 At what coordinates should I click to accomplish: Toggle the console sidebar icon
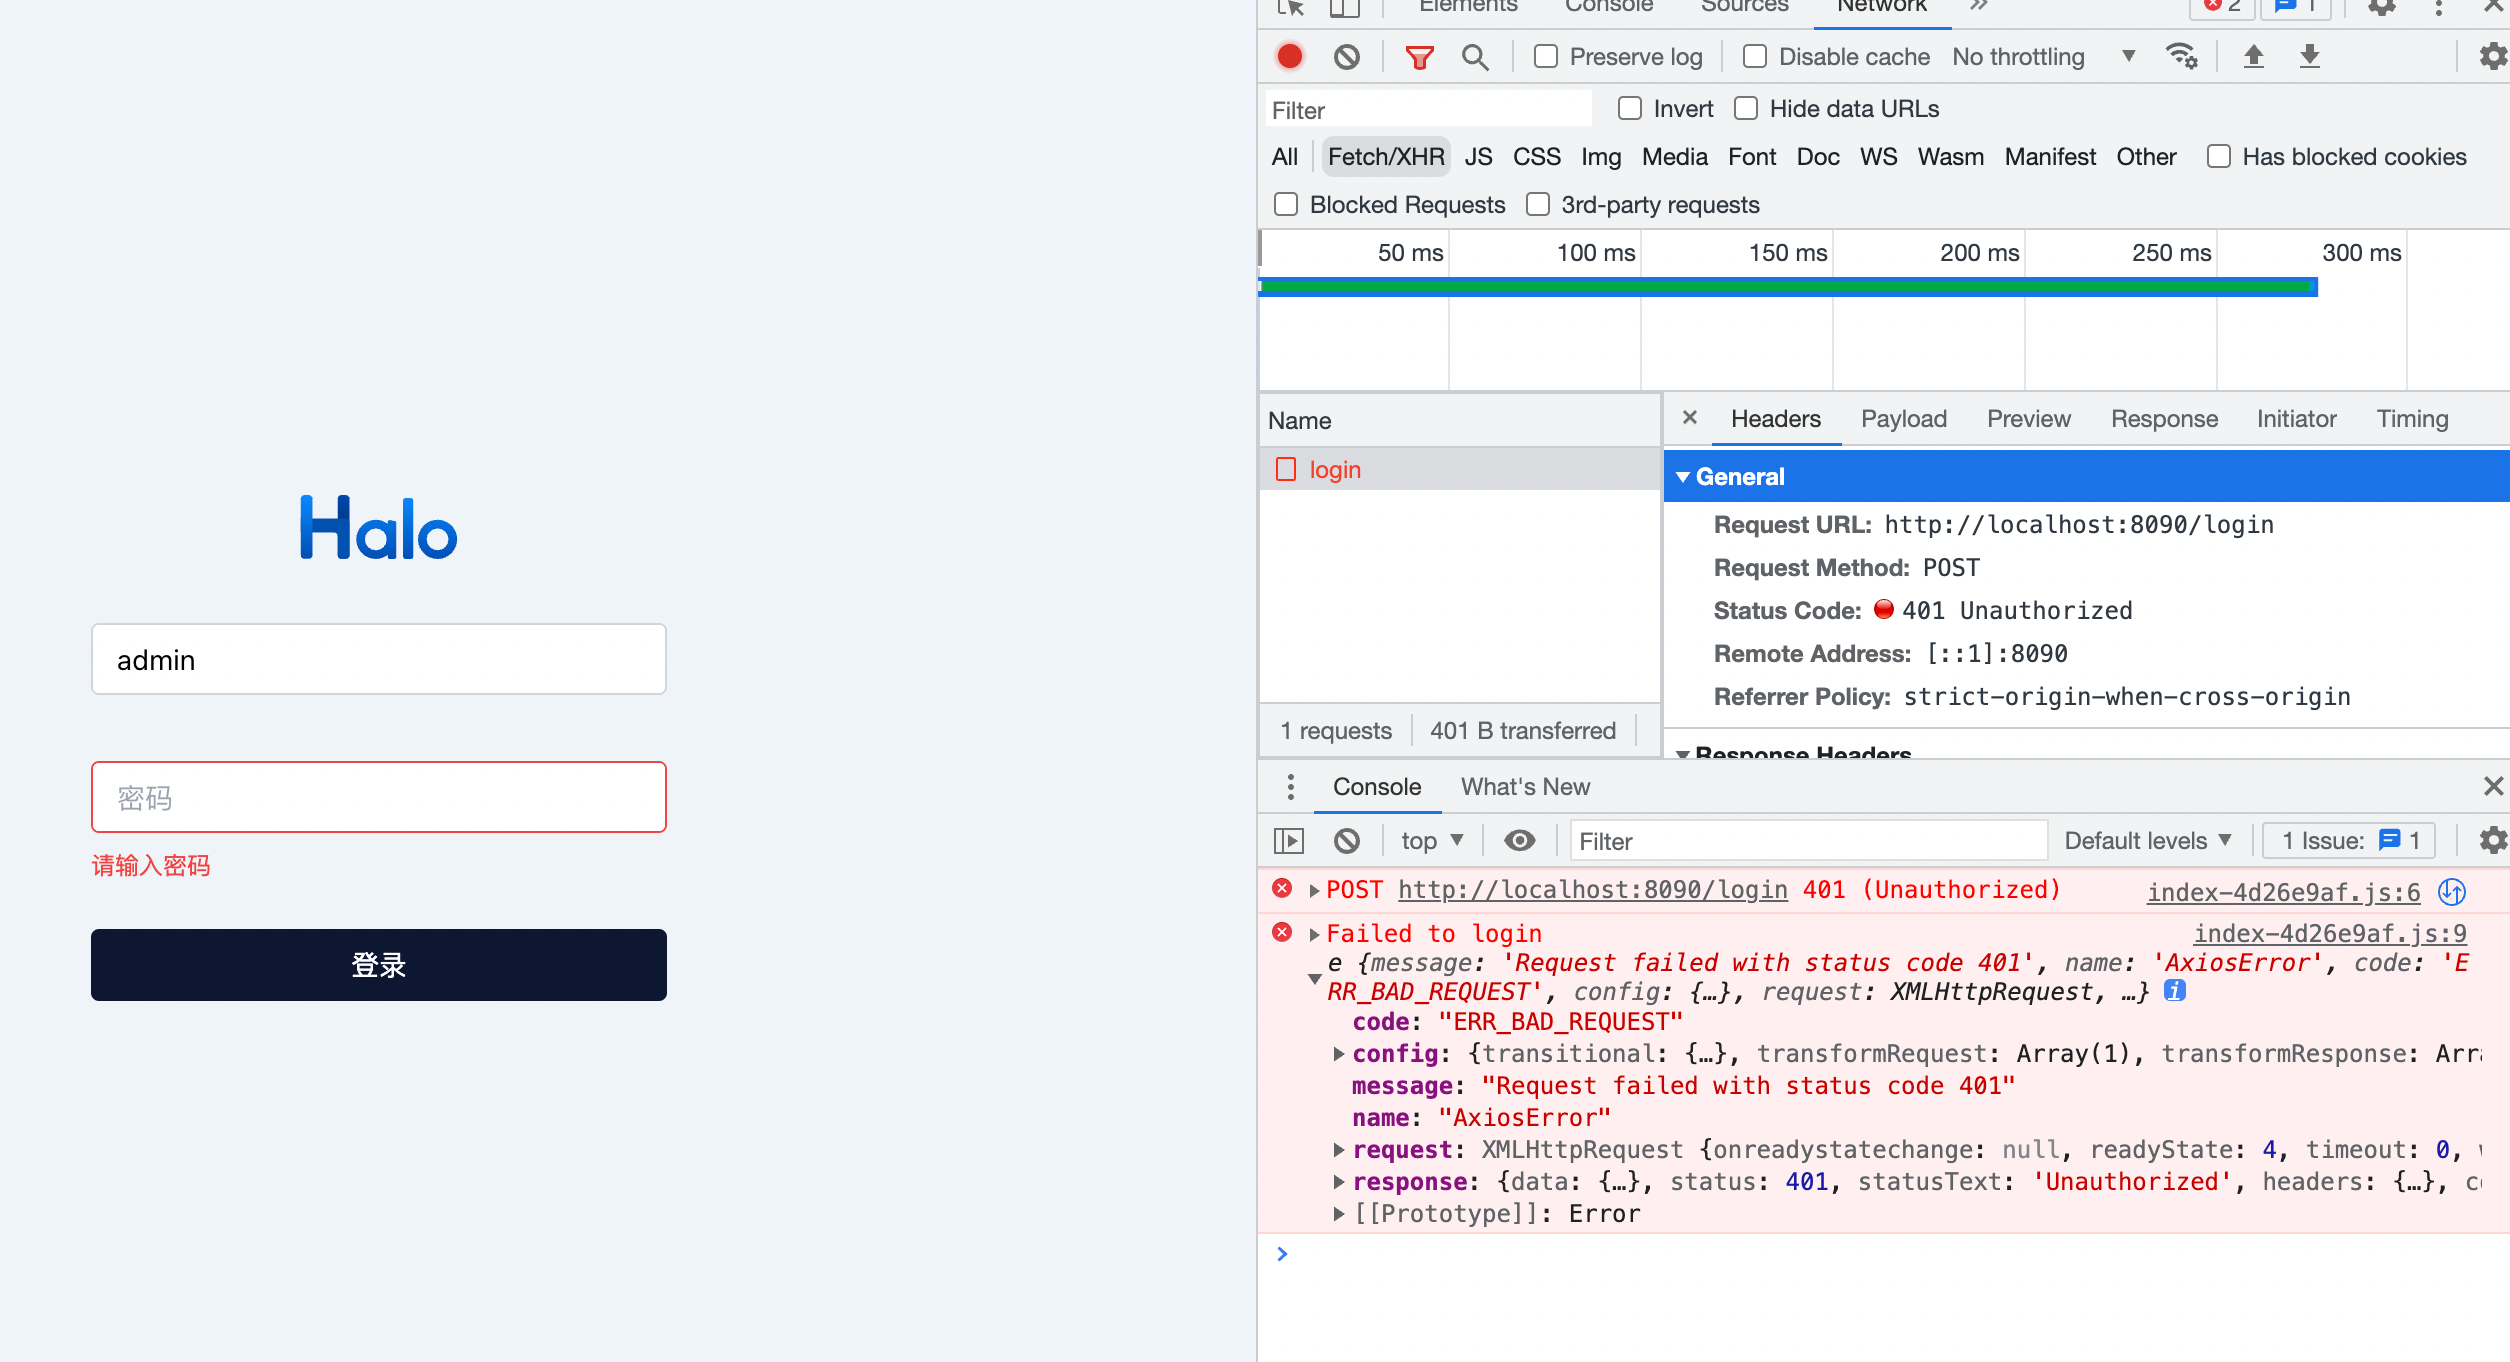click(x=1289, y=841)
